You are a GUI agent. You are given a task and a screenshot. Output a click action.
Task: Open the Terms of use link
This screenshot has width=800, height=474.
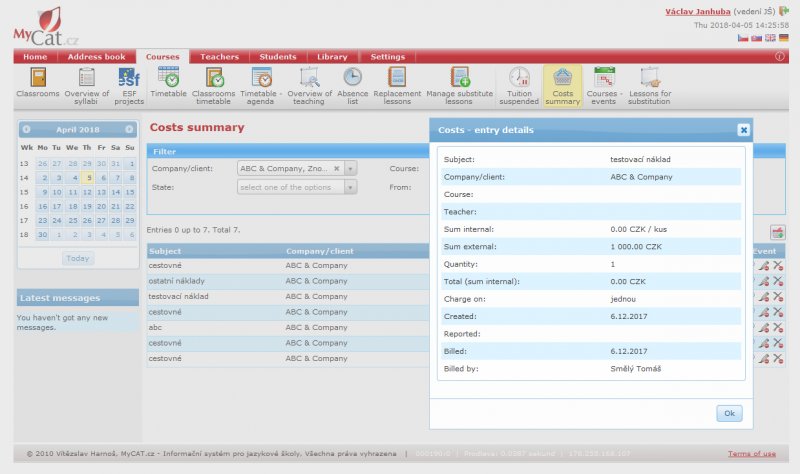[x=752, y=454]
